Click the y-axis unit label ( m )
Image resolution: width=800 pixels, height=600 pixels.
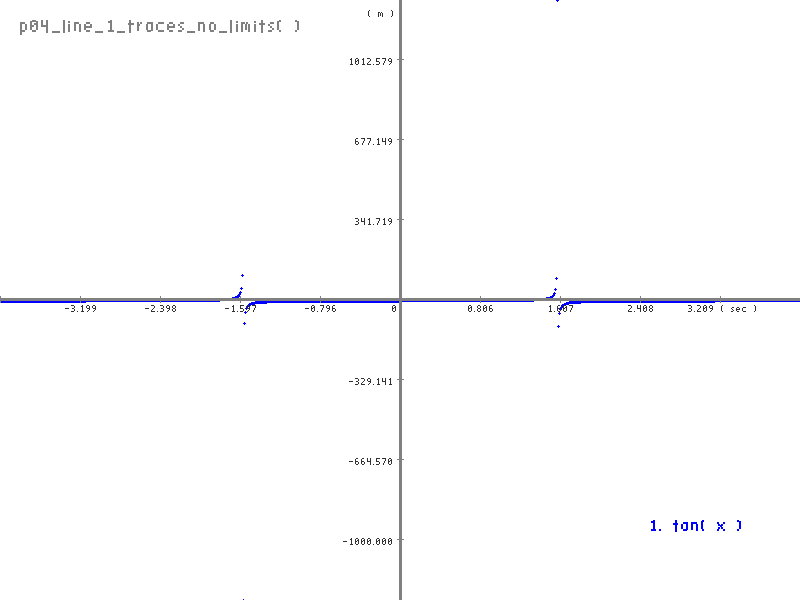[x=381, y=14]
